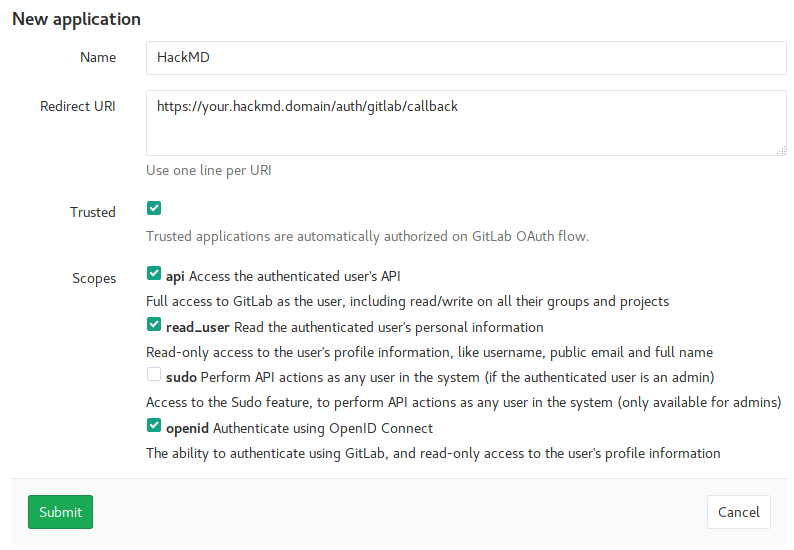Uncheck the Trusted checkbox
Screen dimensions: 794x550
[154, 208]
